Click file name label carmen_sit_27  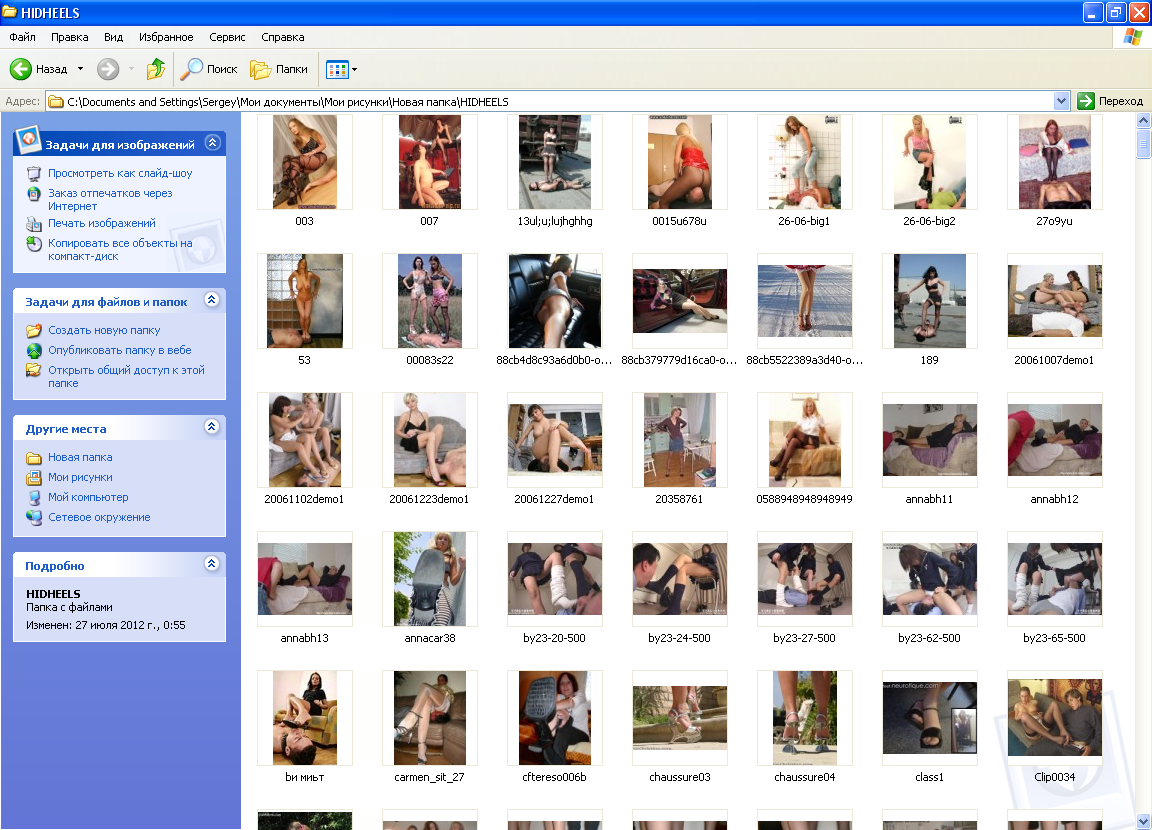(x=429, y=777)
